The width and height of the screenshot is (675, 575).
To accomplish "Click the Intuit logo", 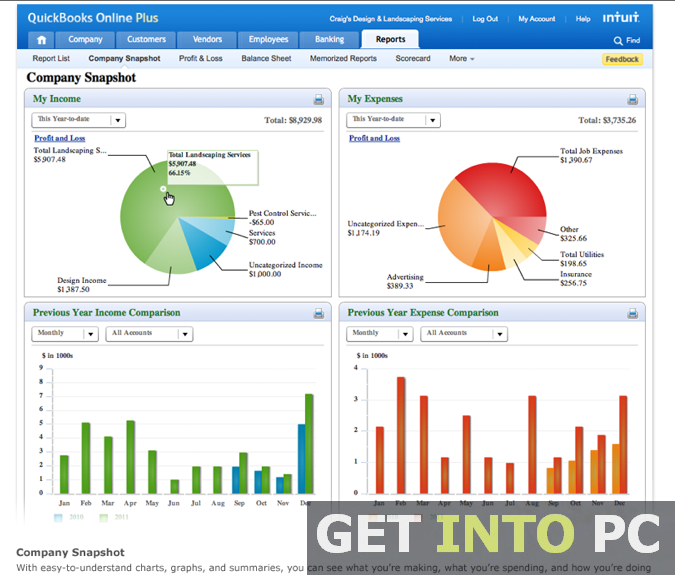I will tap(621, 18).
